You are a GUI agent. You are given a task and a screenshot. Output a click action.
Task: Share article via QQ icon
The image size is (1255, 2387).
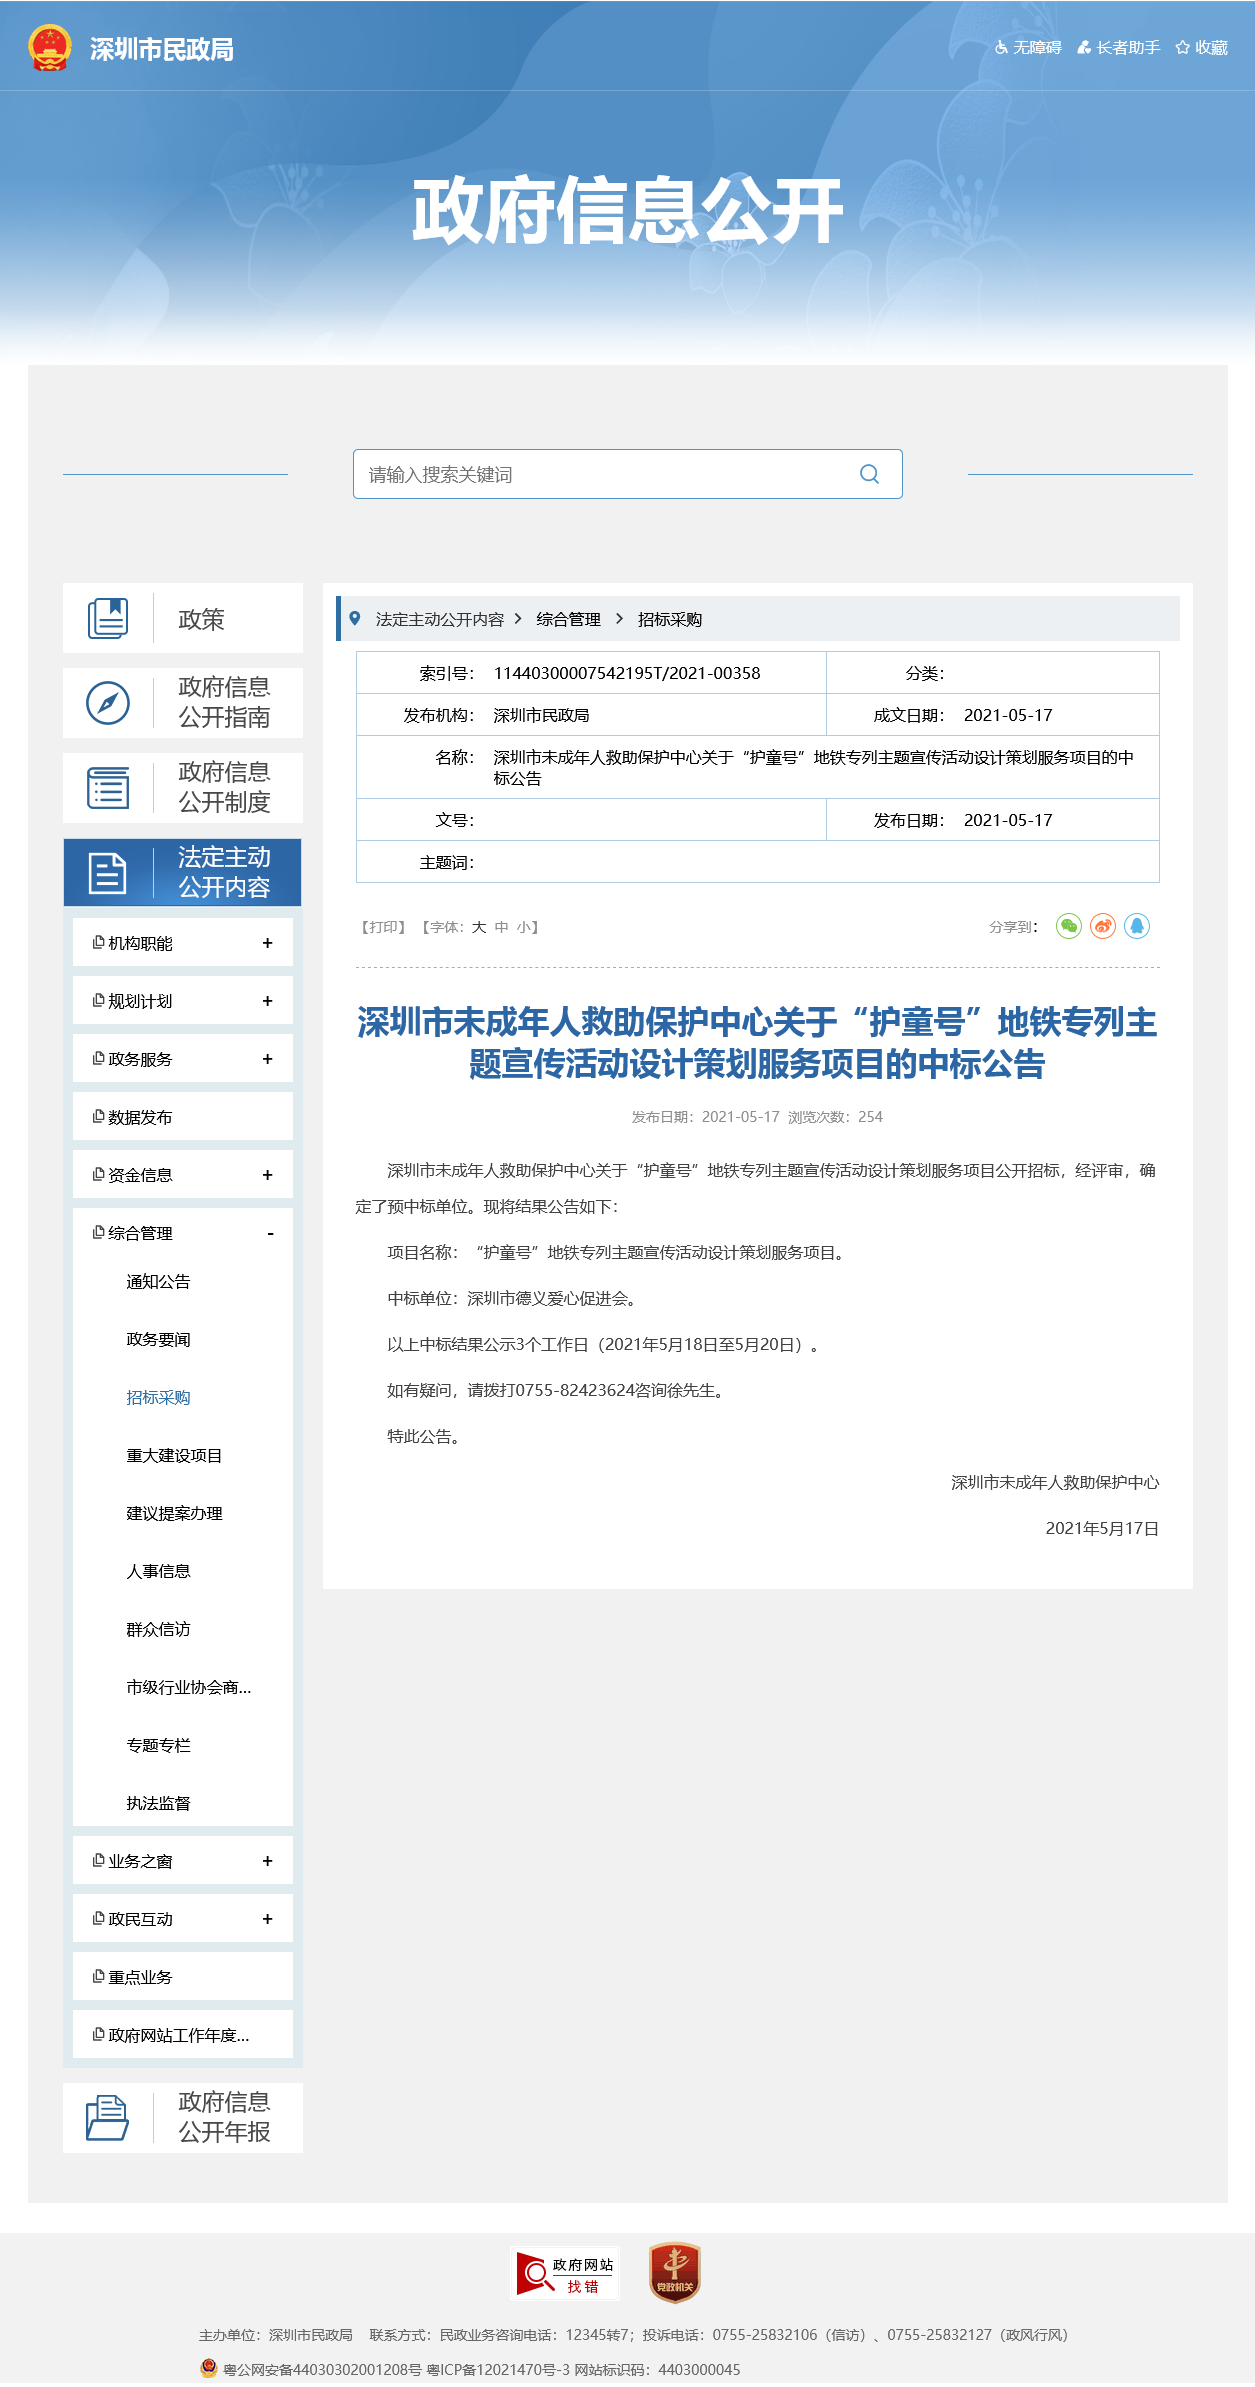pos(1137,926)
